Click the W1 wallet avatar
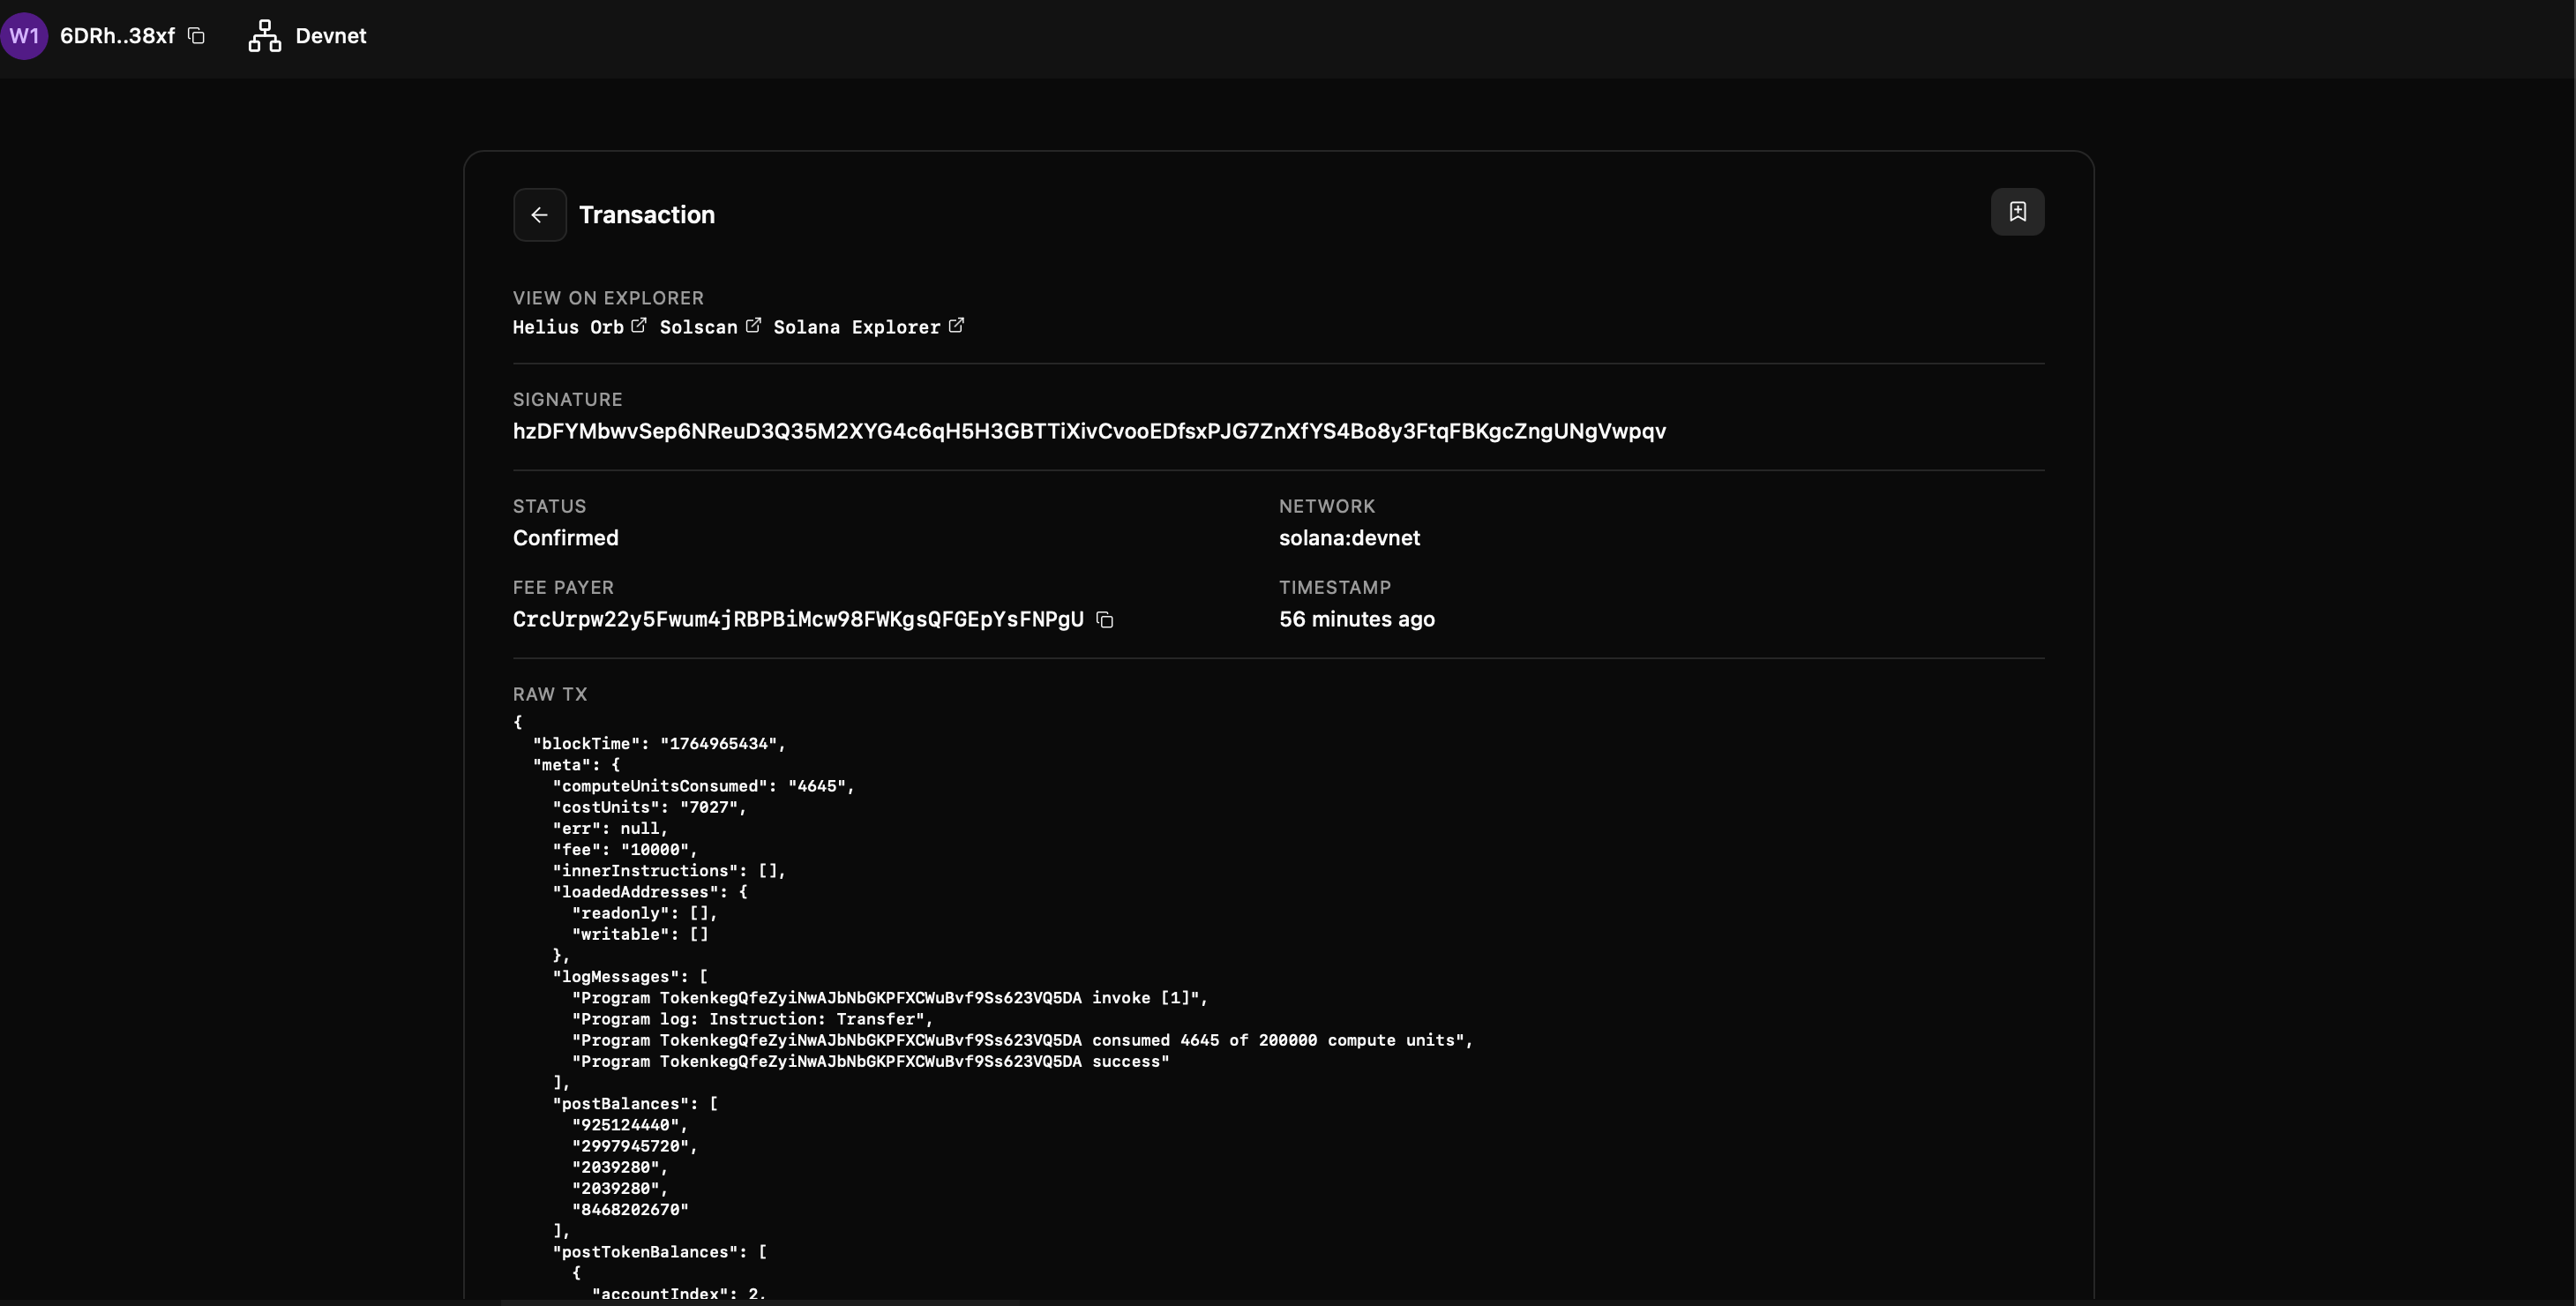The width and height of the screenshot is (2576, 1306). point(24,36)
